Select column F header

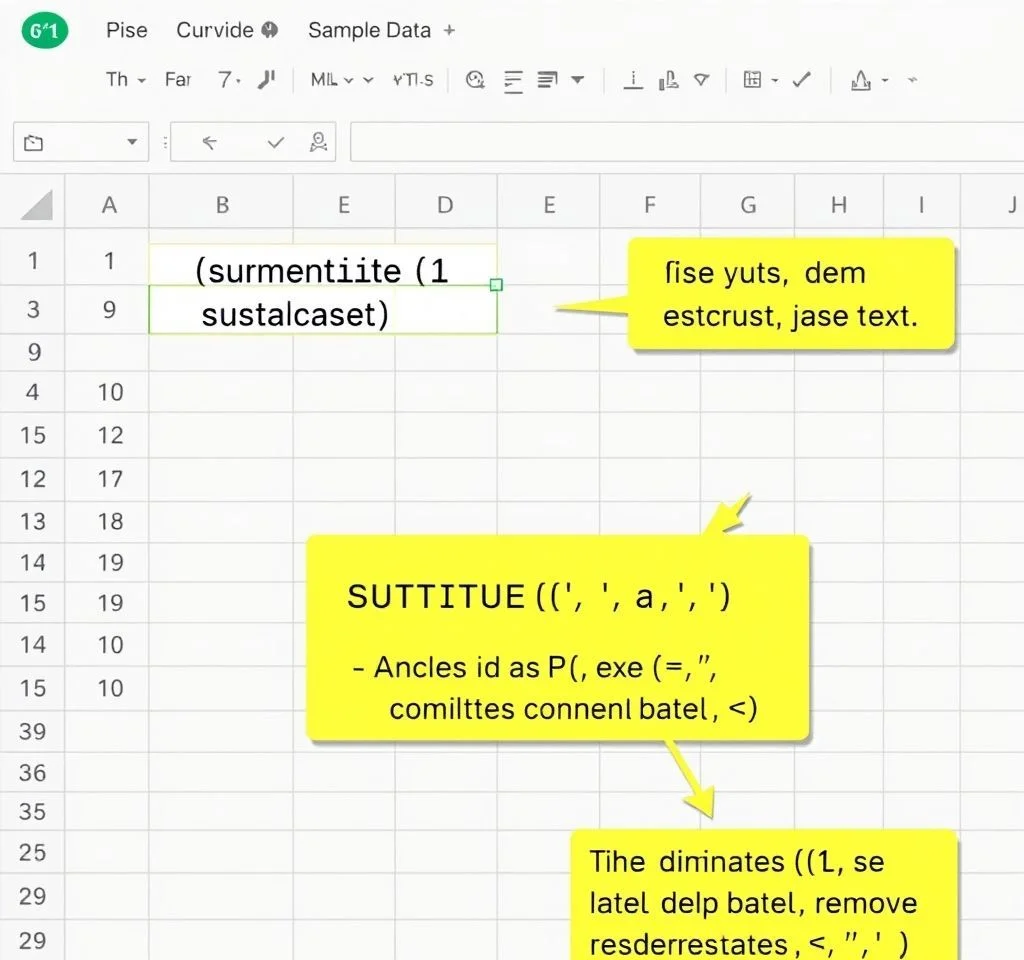pyautogui.click(x=649, y=205)
